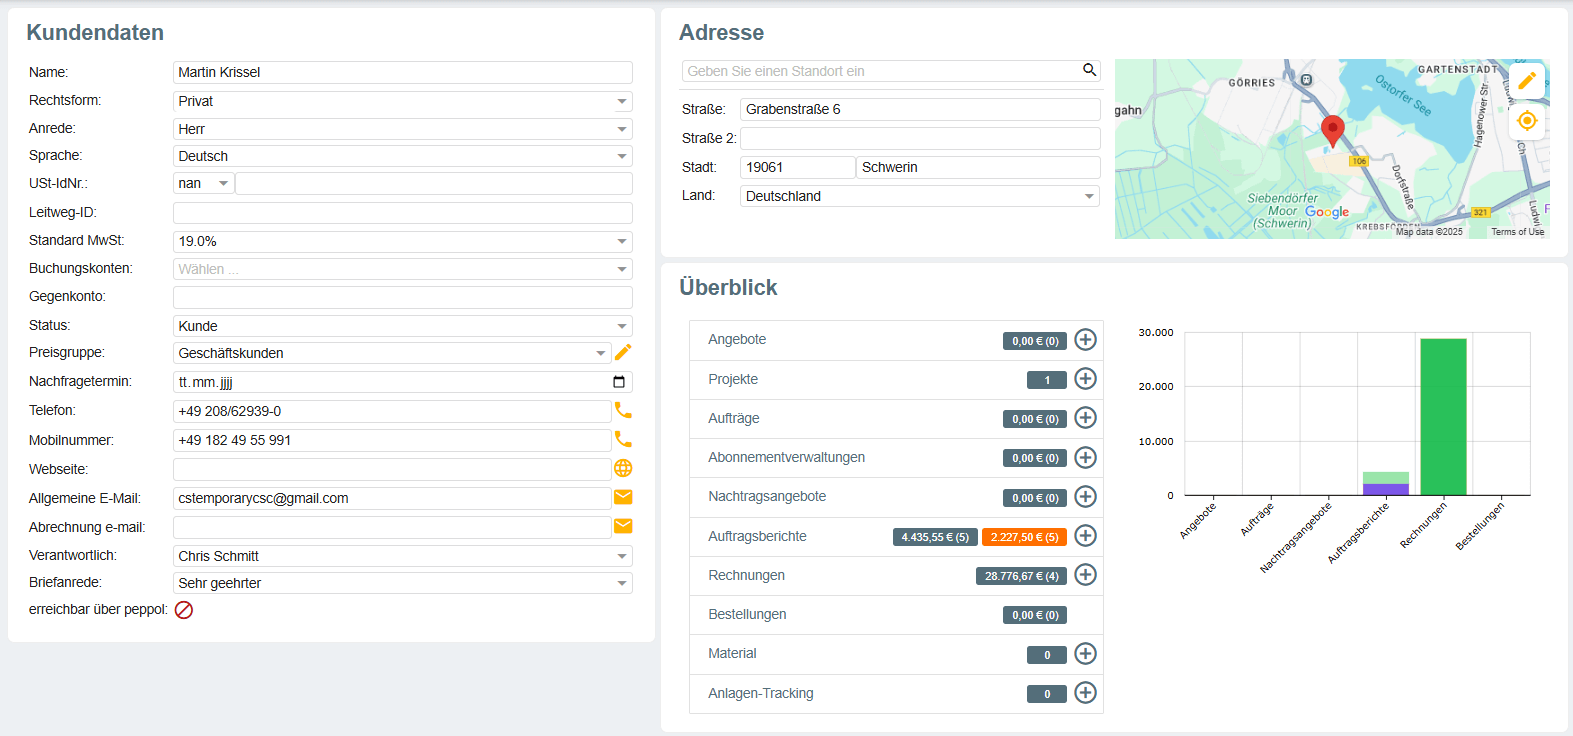Open the Verantwortlich dropdown
This screenshot has width=1573, height=736.
point(621,556)
